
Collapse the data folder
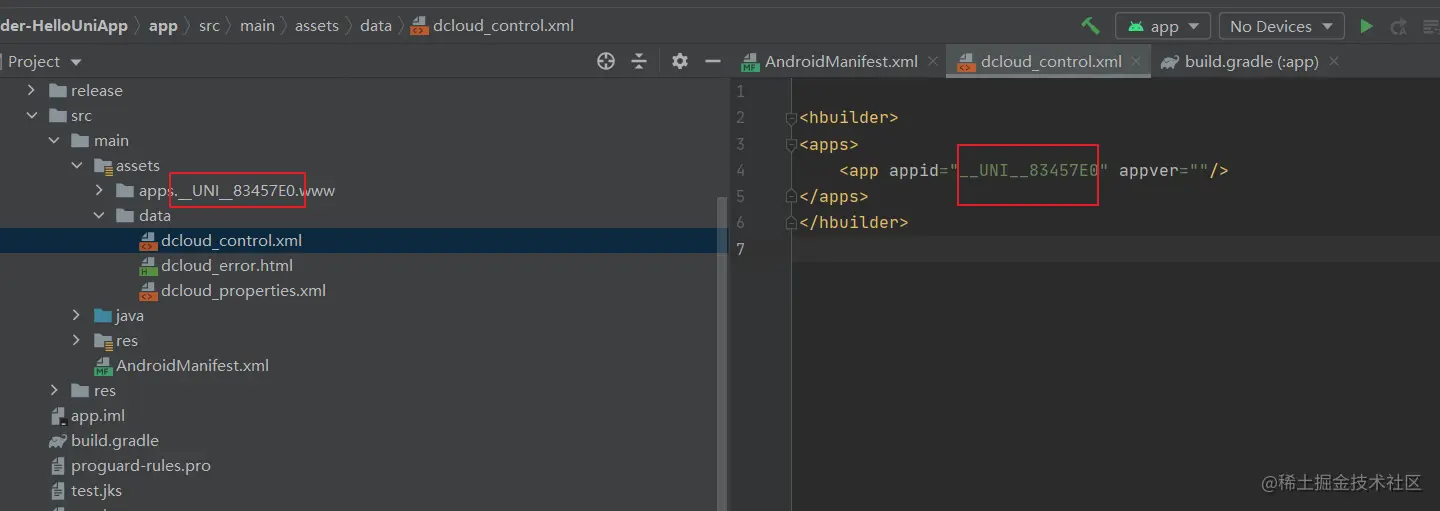99,215
